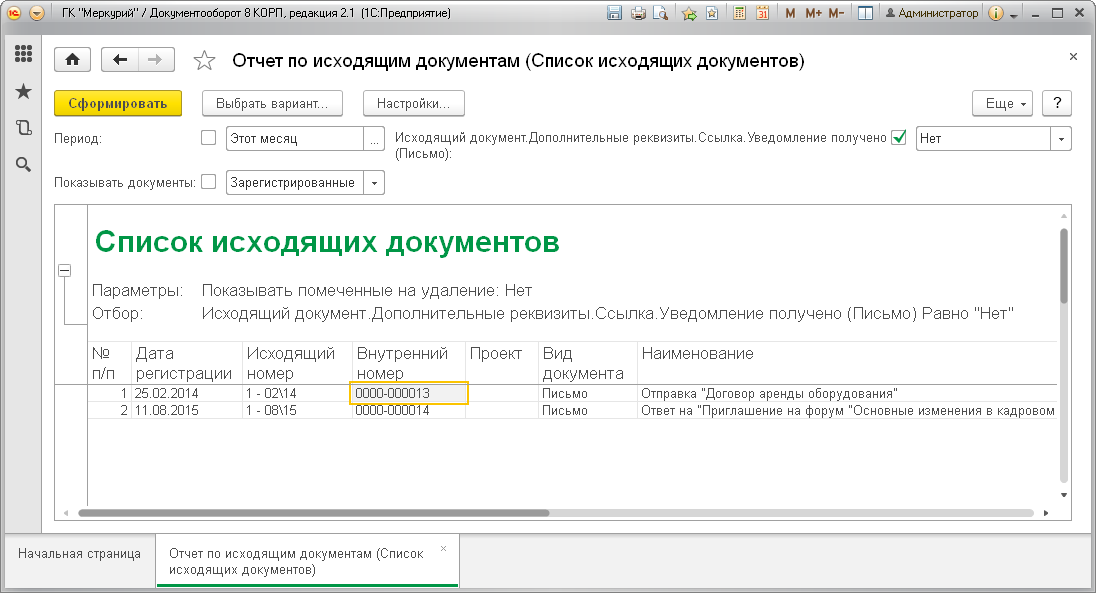Add report to favorites with outline star

point(204,61)
